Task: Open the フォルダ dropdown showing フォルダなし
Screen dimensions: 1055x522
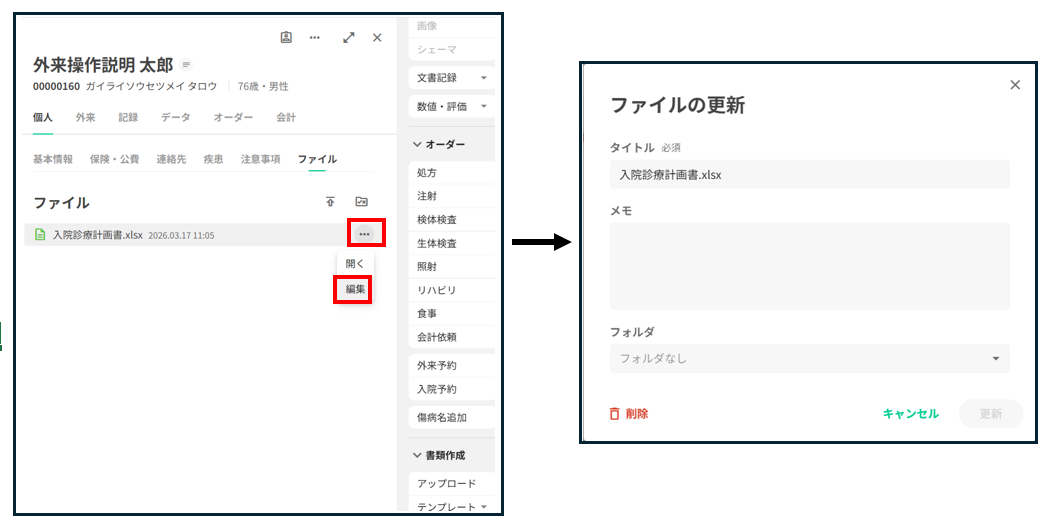Action: click(809, 359)
